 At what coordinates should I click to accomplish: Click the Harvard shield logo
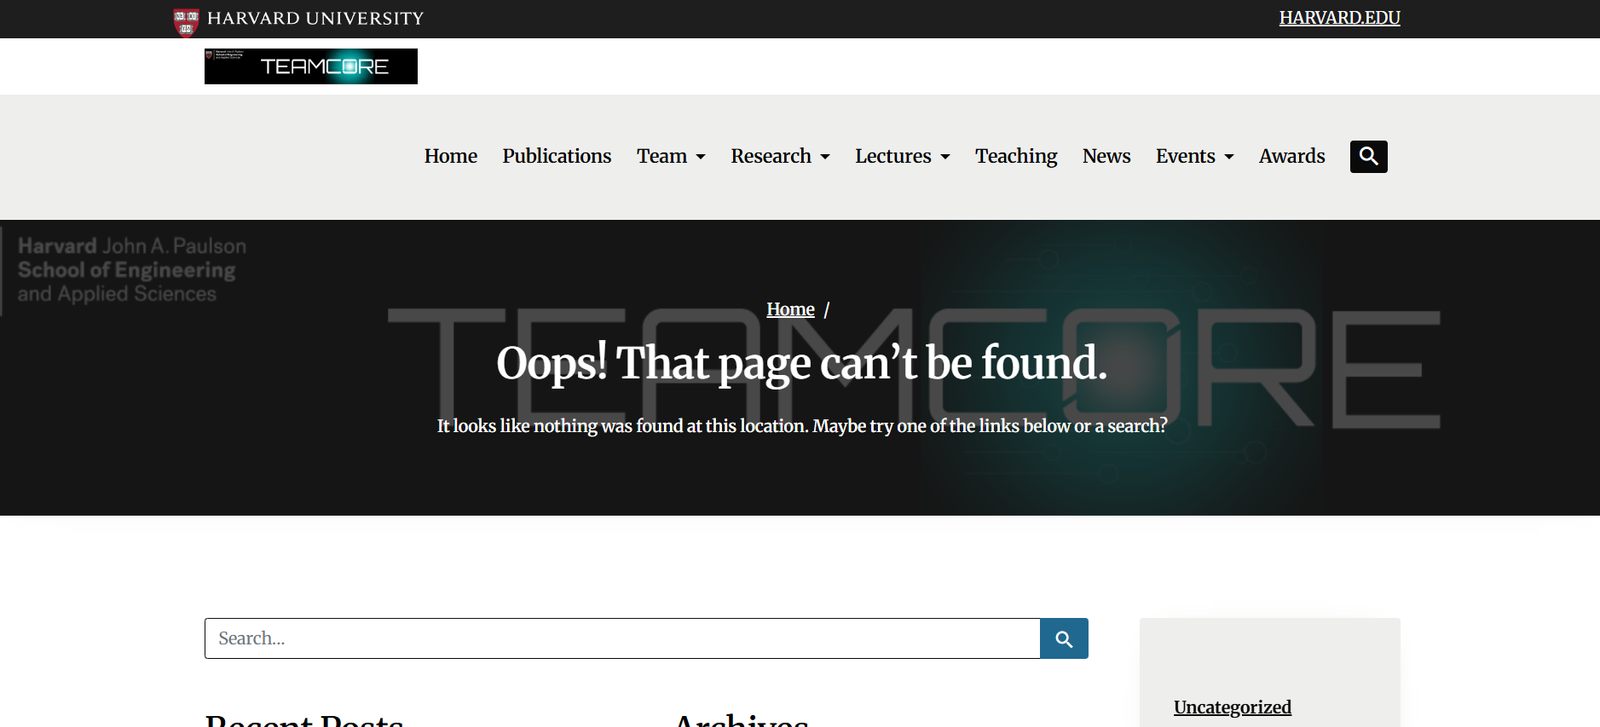coord(186,20)
